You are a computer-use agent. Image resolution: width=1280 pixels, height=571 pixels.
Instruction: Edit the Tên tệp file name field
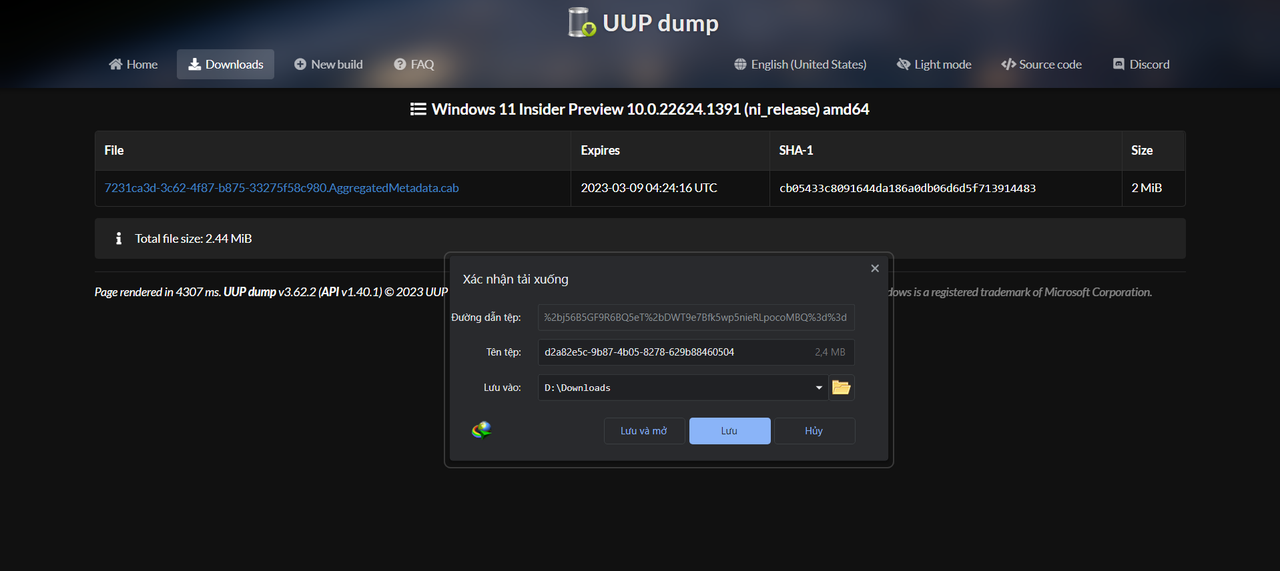pos(696,352)
